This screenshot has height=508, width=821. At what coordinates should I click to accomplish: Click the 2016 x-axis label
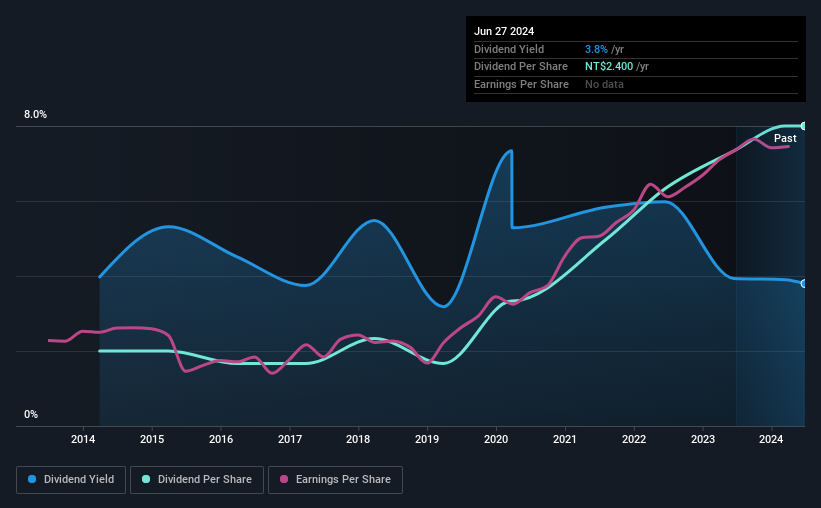coord(221,439)
